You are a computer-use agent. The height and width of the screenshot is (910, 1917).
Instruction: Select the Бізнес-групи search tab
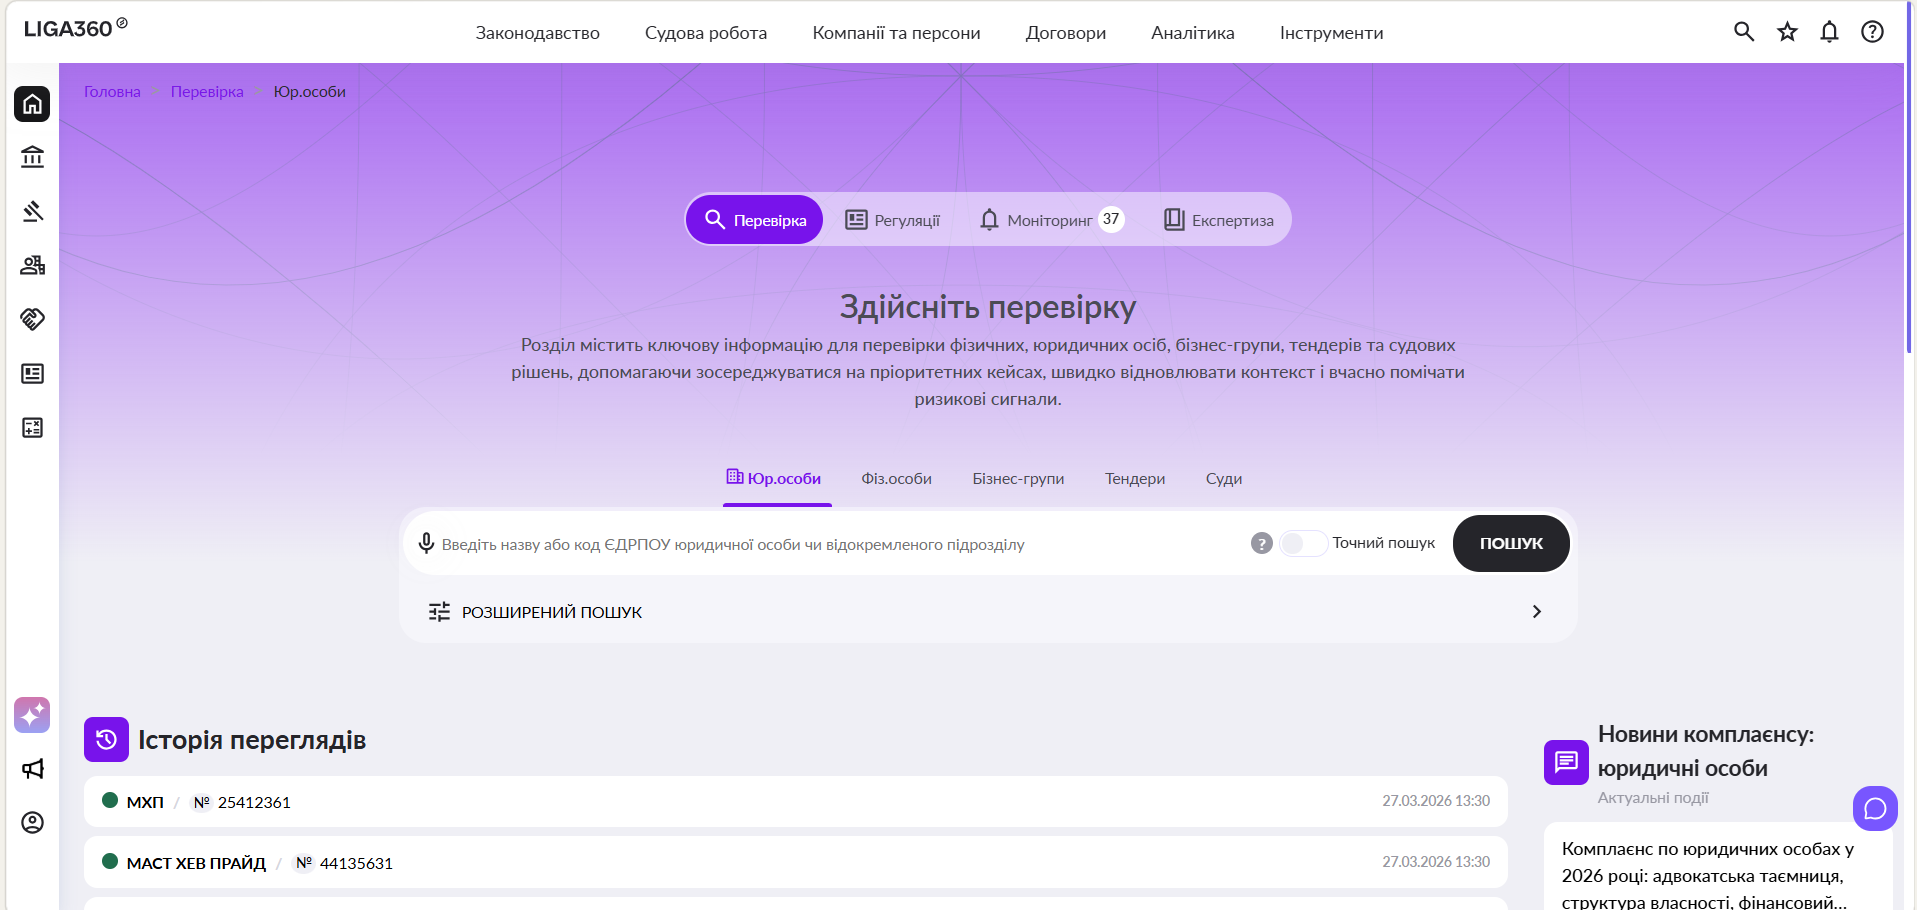(1018, 478)
